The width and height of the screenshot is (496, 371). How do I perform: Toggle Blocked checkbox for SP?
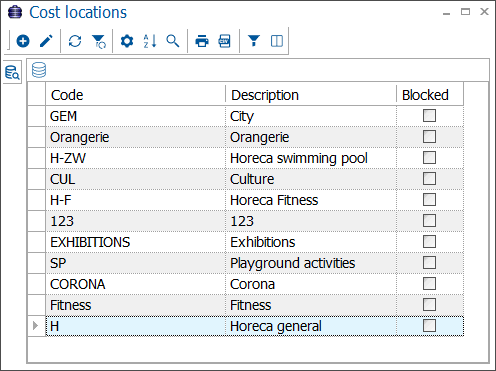pos(429,263)
